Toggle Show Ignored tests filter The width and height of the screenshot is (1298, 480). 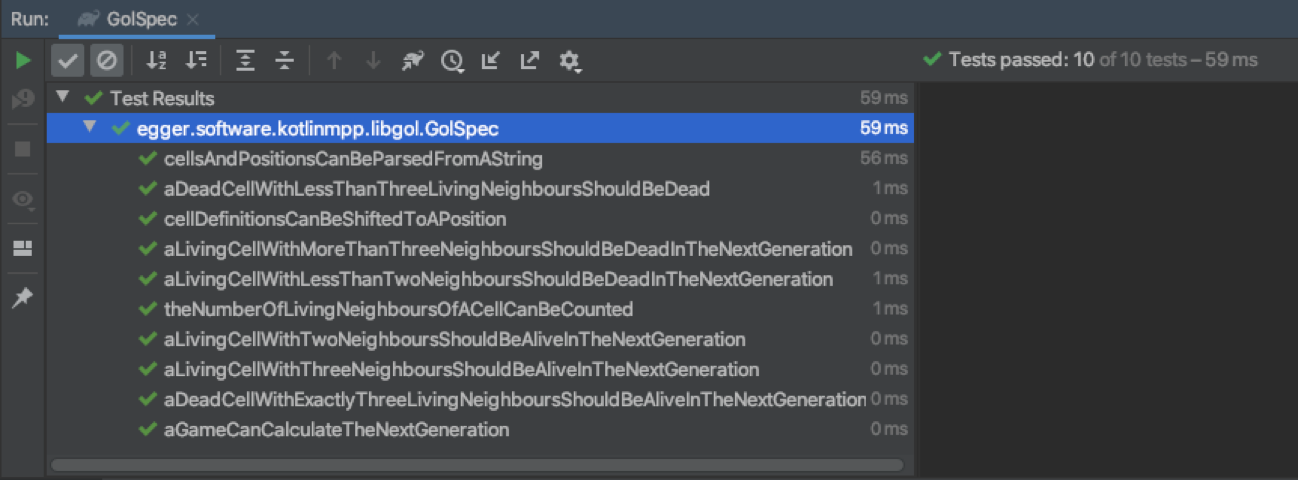[106, 61]
